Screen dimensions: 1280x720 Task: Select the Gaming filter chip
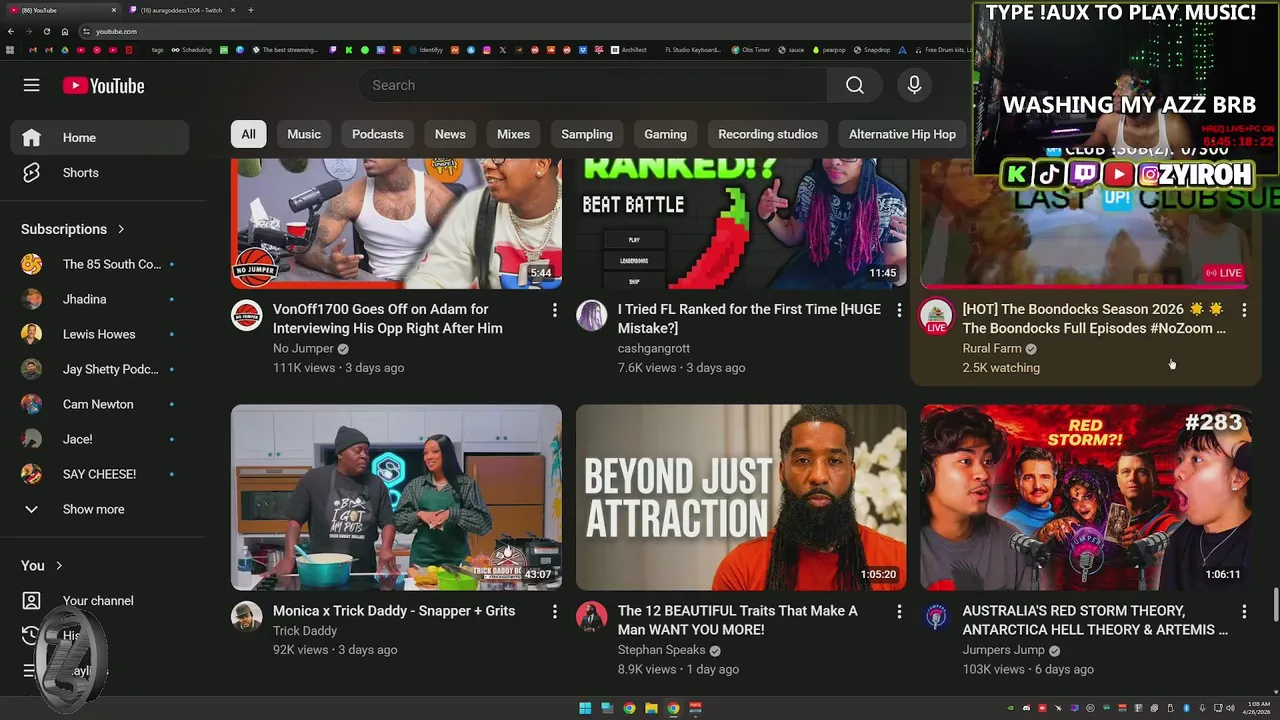coord(665,134)
